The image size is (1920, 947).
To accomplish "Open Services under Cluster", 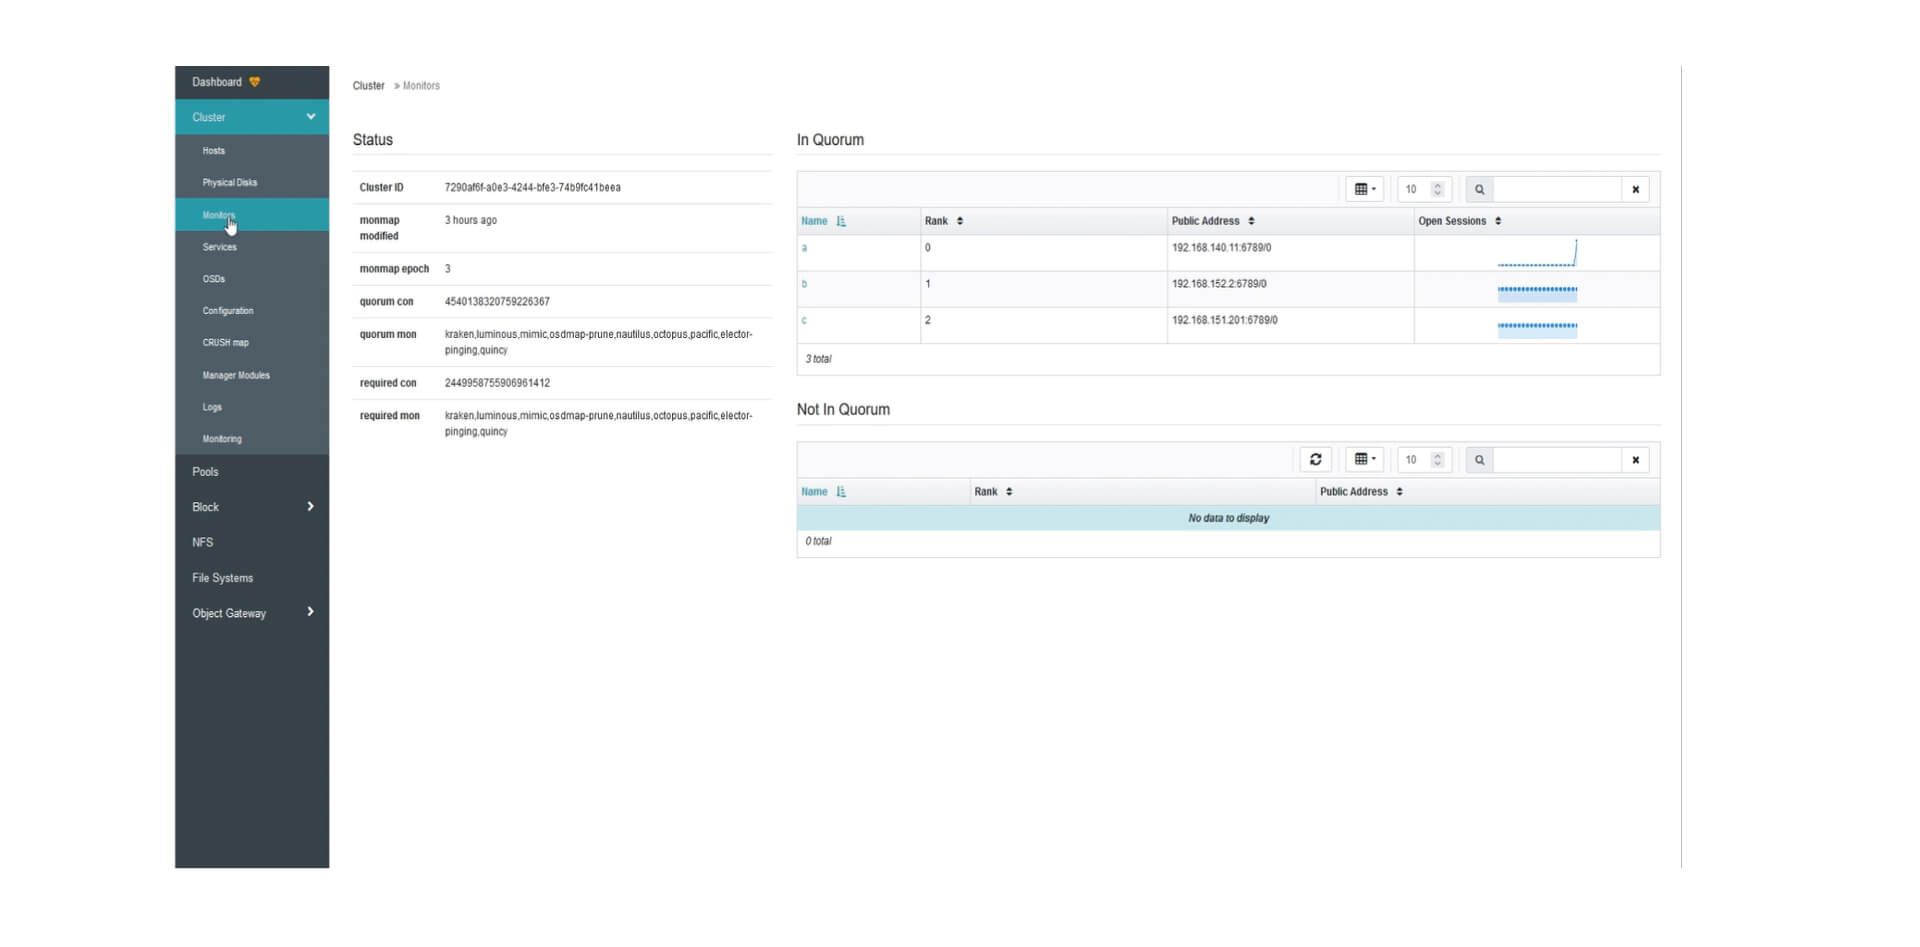I will point(220,247).
